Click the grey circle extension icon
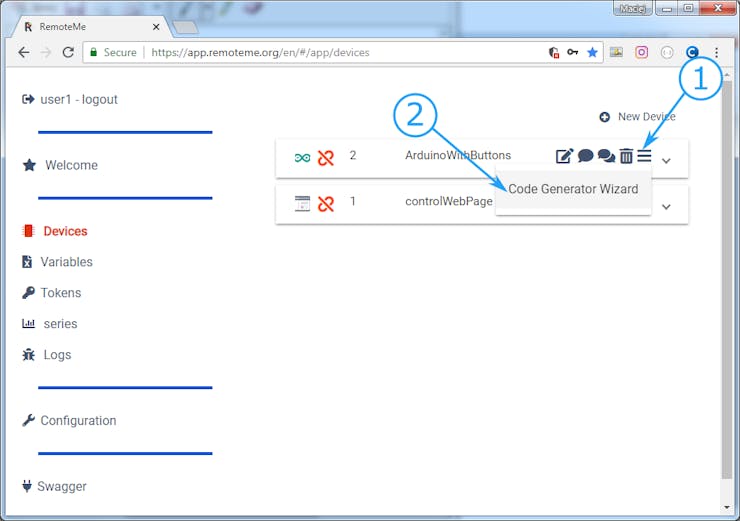740x521 pixels. 667,52
